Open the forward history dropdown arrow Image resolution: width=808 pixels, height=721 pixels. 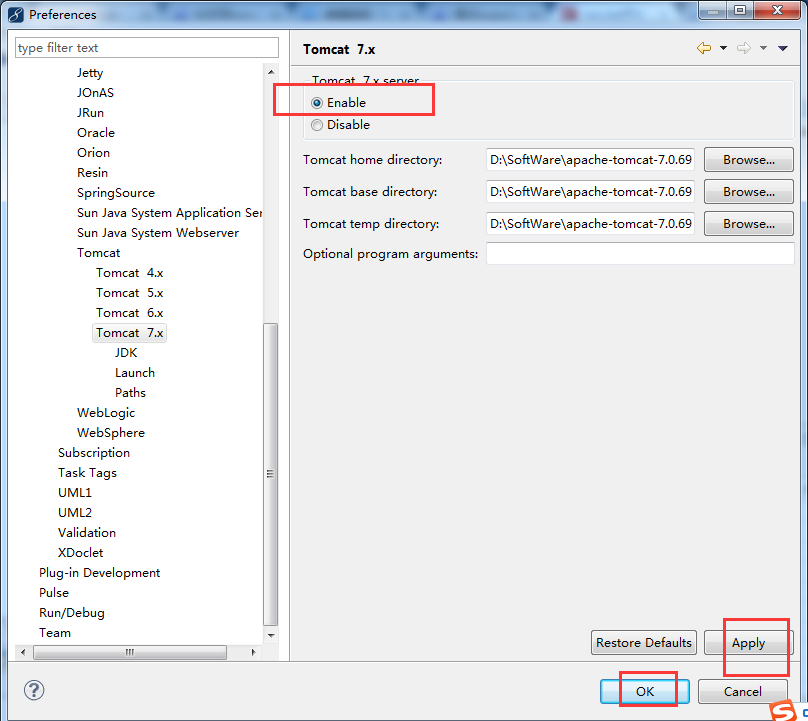(x=764, y=48)
